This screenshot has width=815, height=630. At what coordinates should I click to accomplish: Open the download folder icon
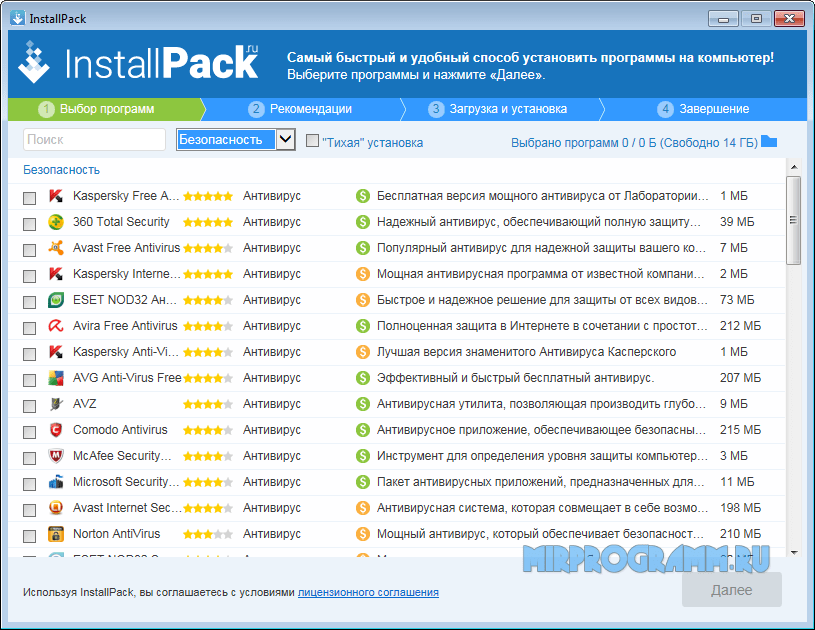(769, 141)
